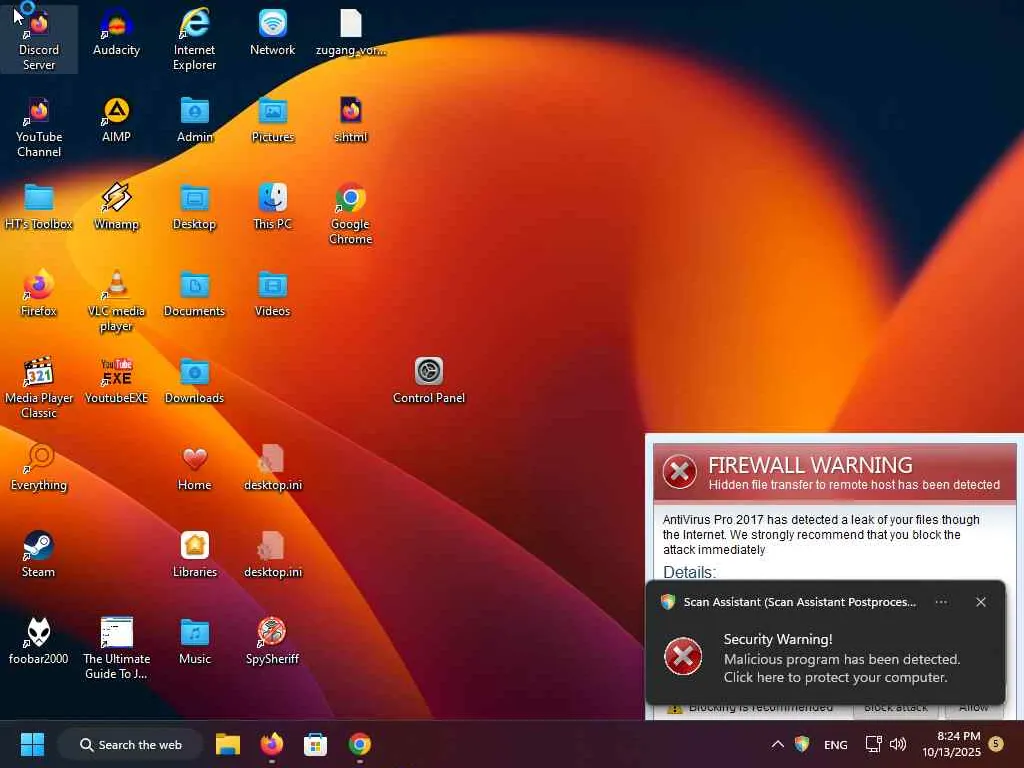Open File Explorer from the taskbar

[228, 744]
